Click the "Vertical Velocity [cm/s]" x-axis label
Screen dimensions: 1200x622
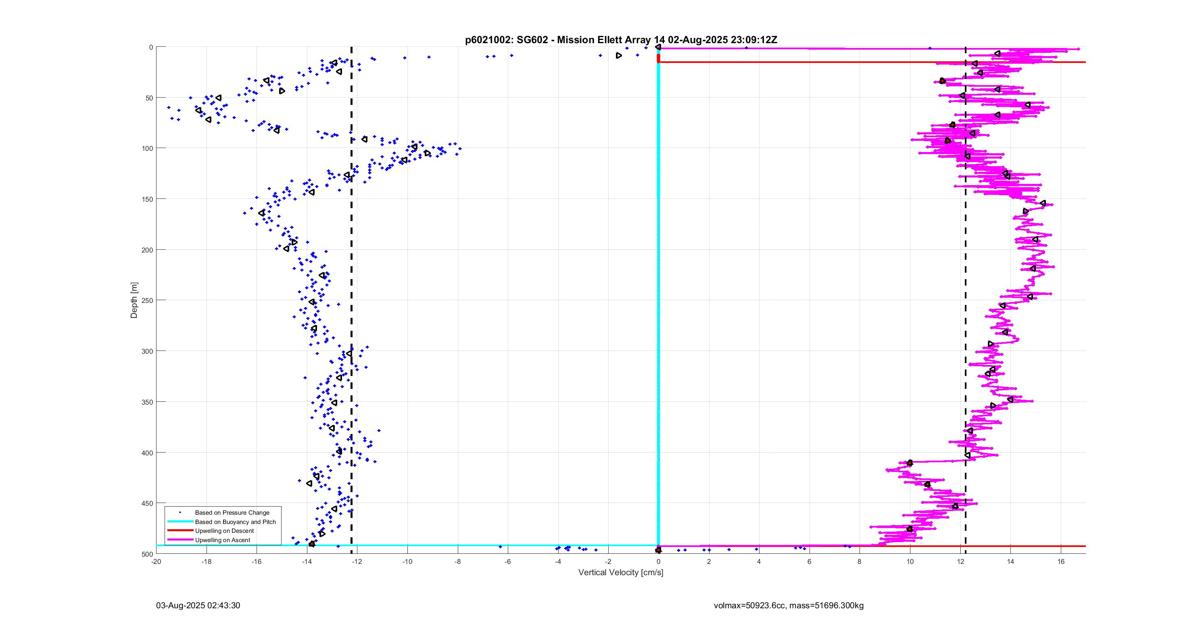tap(621, 573)
